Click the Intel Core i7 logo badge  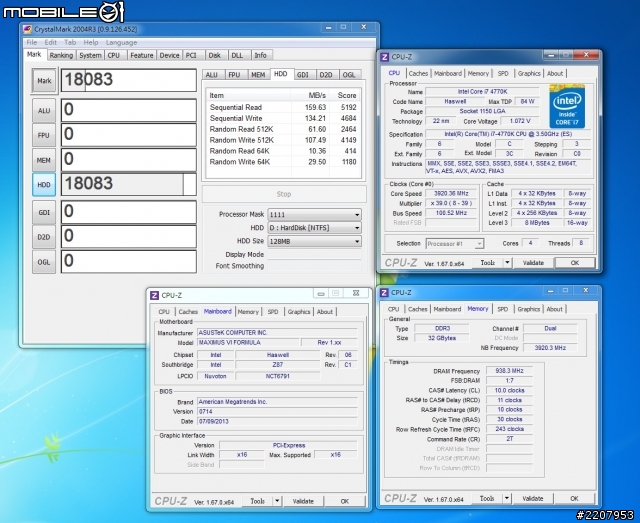click(567, 107)
